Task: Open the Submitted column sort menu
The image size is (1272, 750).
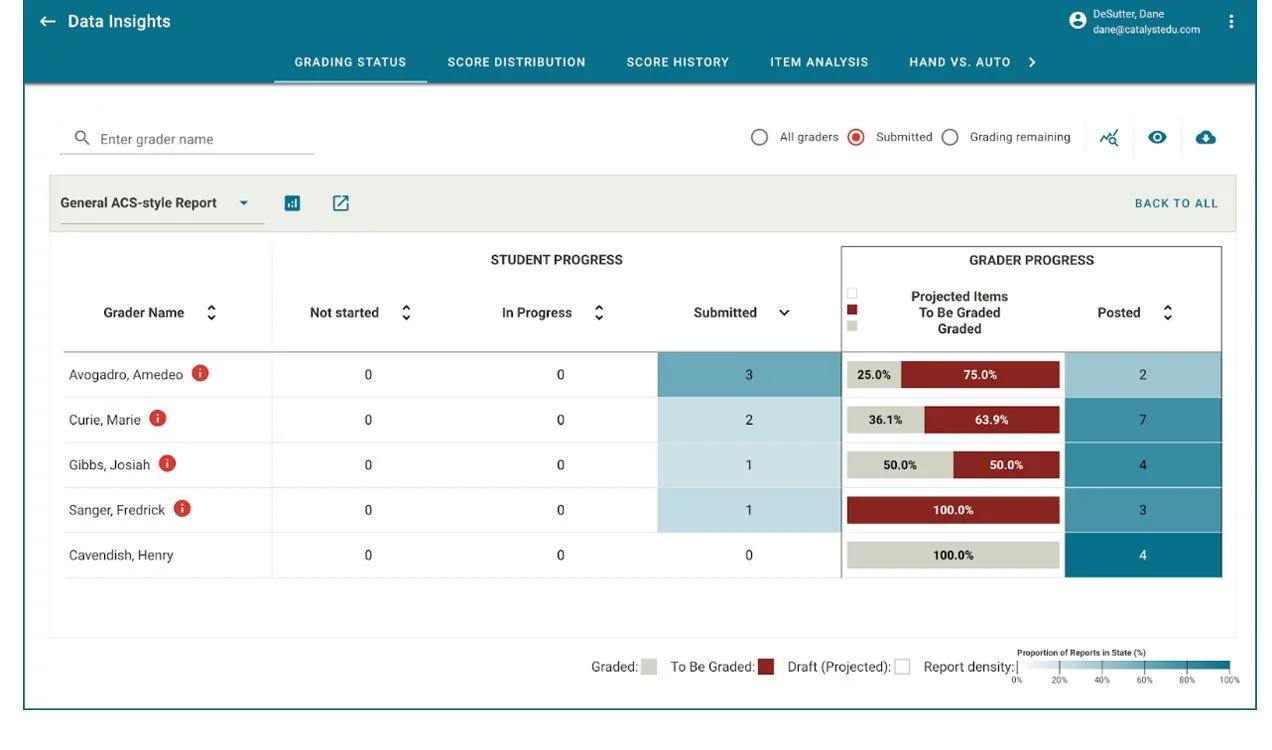Action: pyautogui.click(x=784, y=312)
